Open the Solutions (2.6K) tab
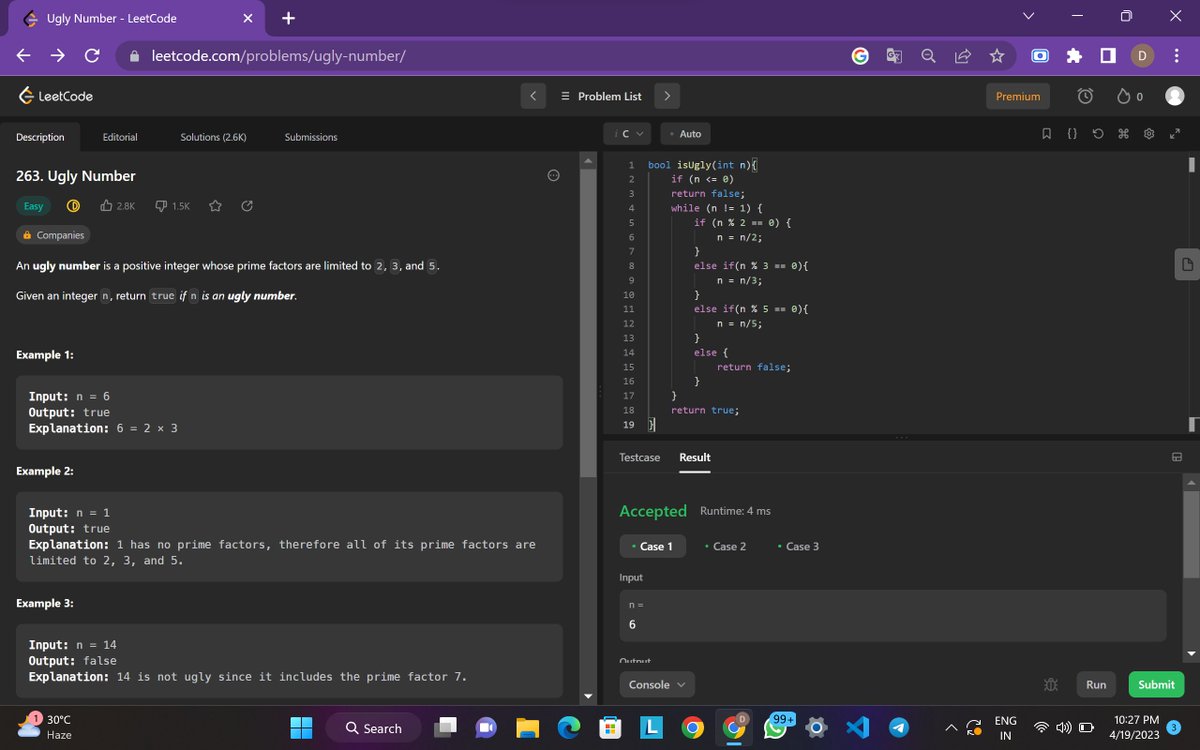 tap(213, 137)
